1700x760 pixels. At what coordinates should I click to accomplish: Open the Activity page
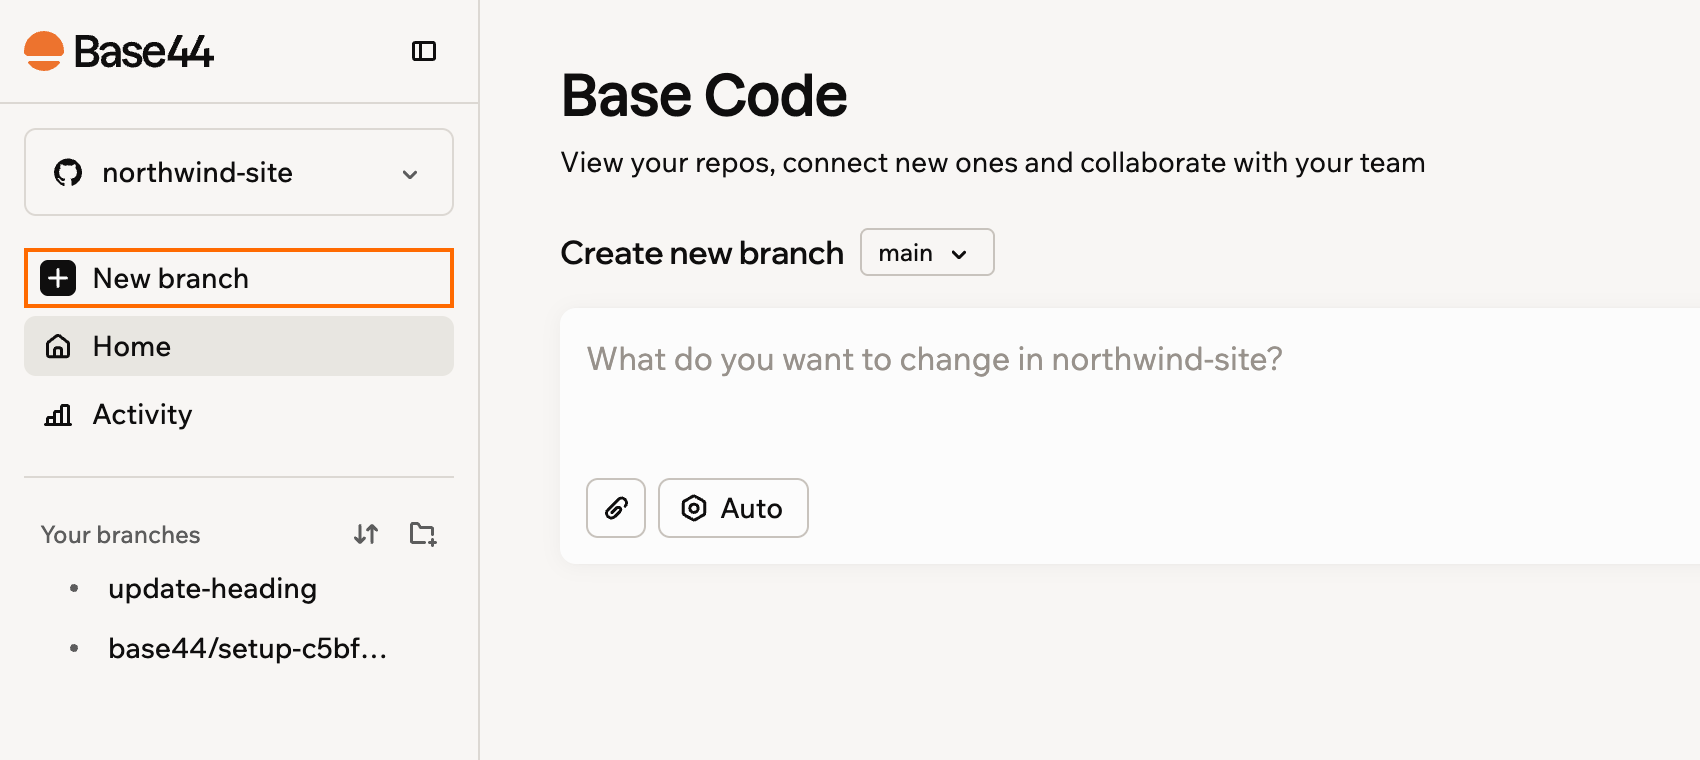[x=239, y=414]
